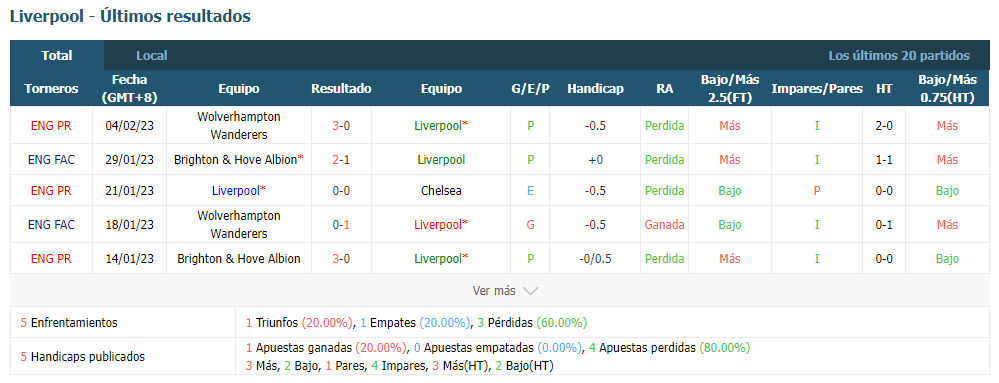Viewport: 999px width, 383px height.
Task: Click the blue Liverpool* team link
Action: tap(239, 191)
